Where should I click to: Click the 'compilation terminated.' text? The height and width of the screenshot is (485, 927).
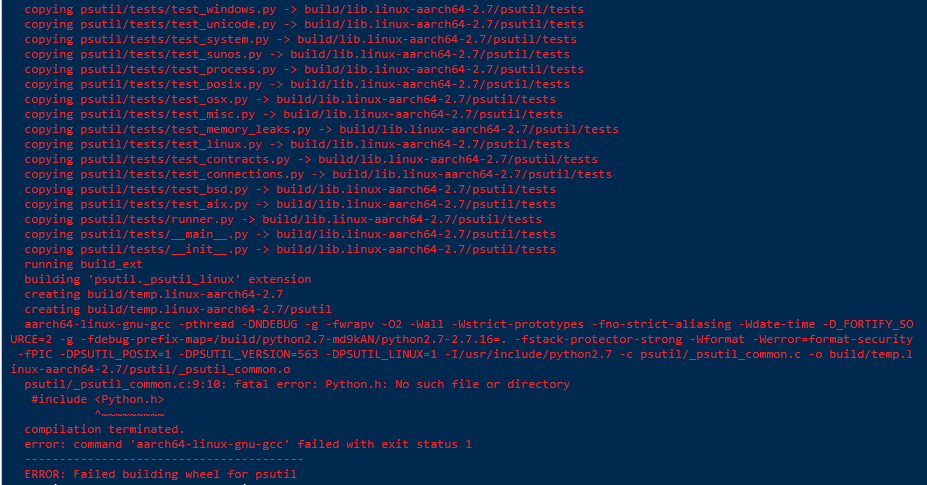coord(104,429)
